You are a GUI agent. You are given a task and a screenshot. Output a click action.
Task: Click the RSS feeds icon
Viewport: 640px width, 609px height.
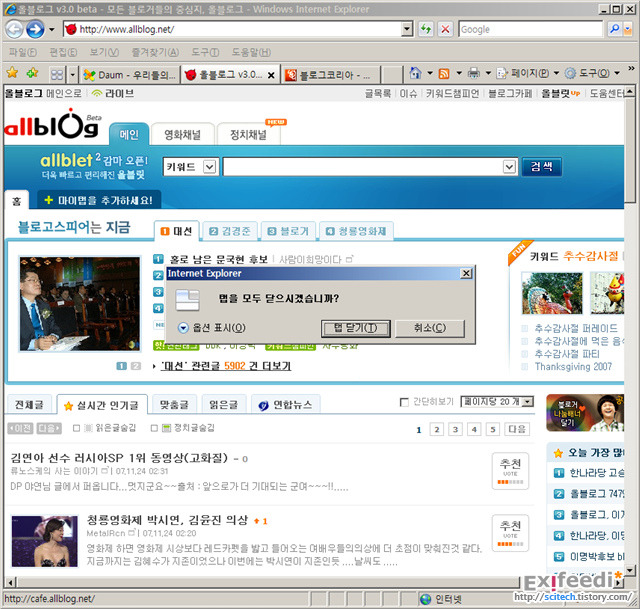[444, 74]
